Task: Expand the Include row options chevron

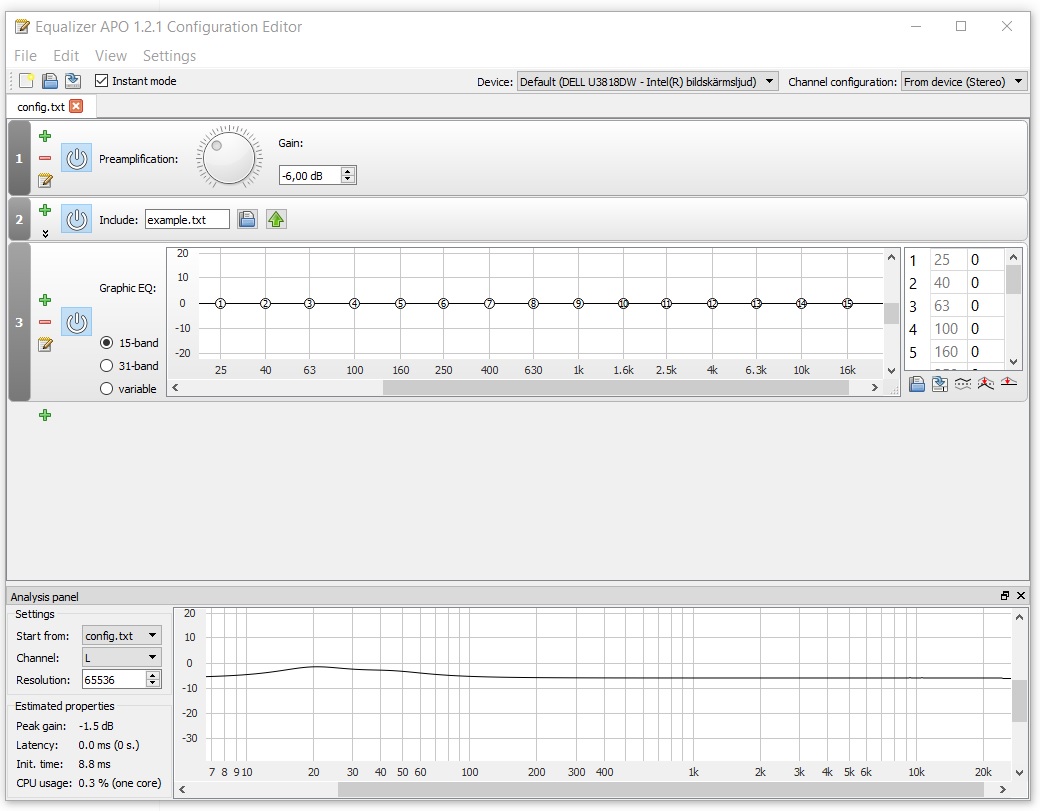Action: (x=45, y=233)
